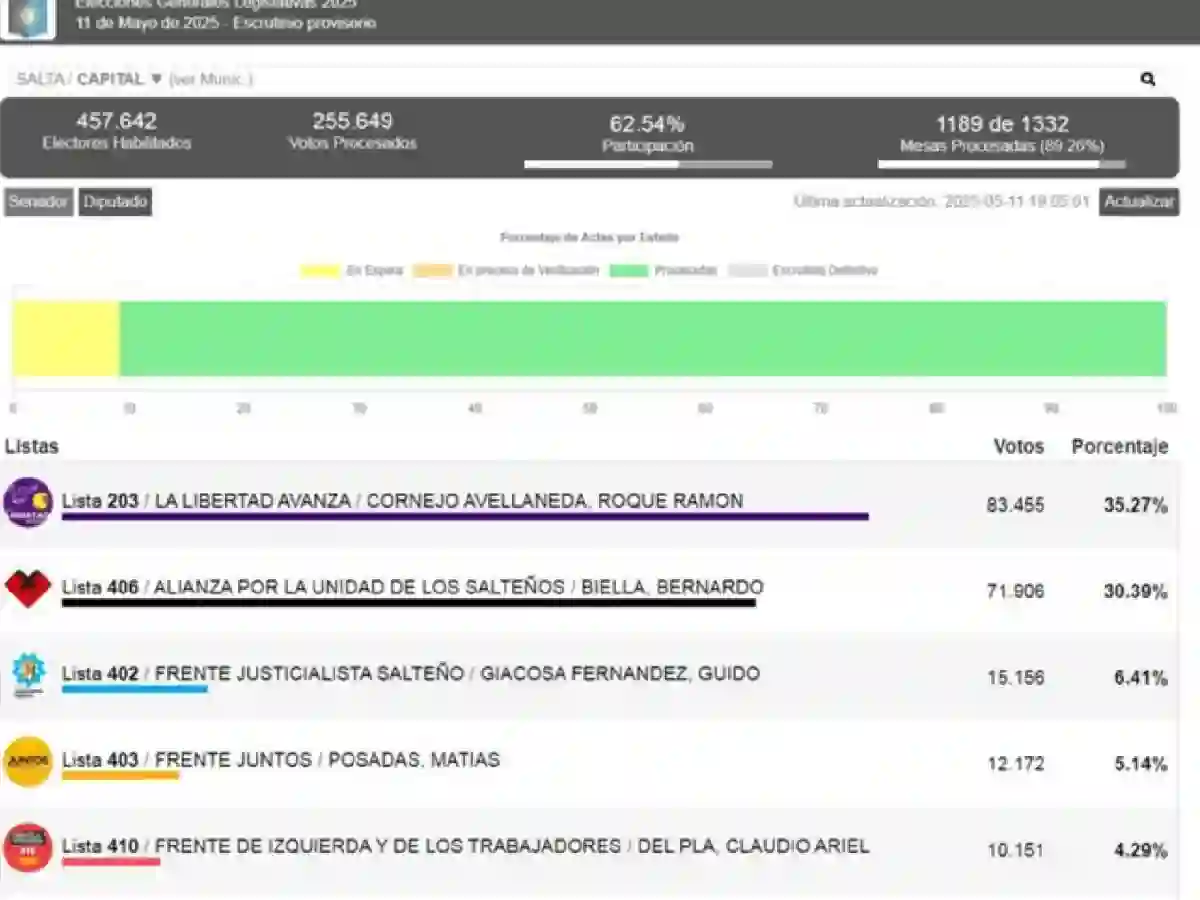Click the percentage "30.39%"
Screen dimensions: 1200x900
click(1135, 592)
